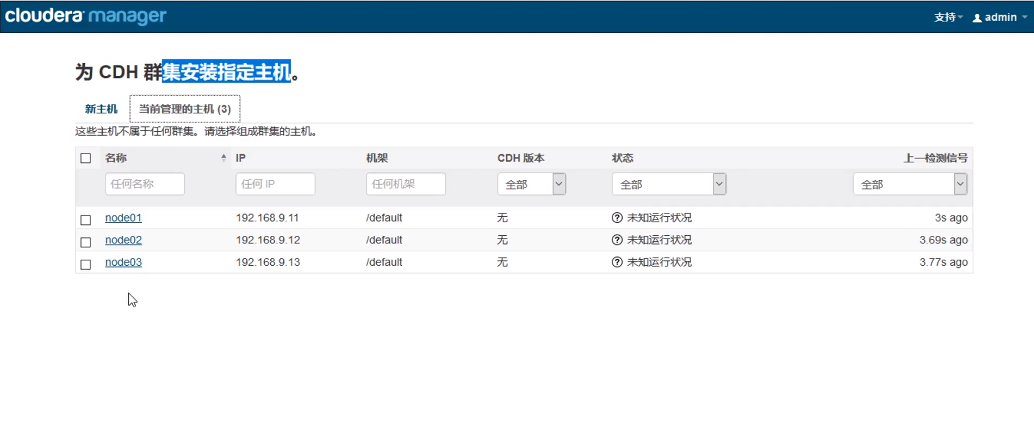Check the node03 row checkbox

pyautogui.click(x=85, y=264)
